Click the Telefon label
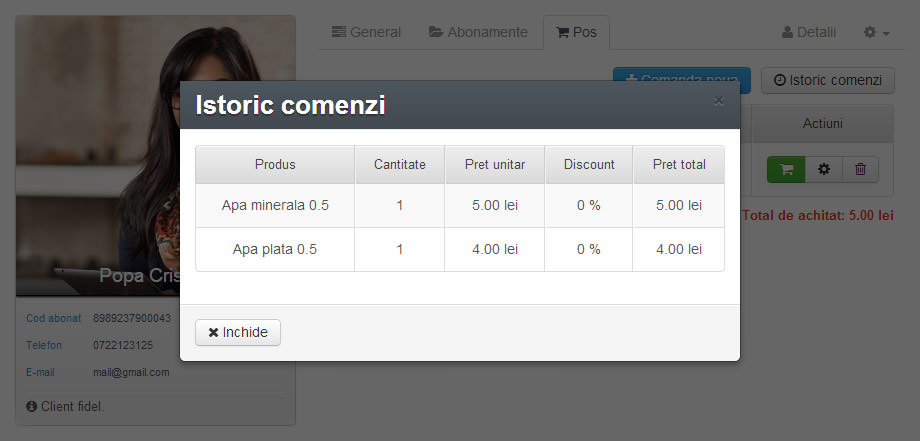The height and width of the screenshot is (441, 920). pos(44,345)
